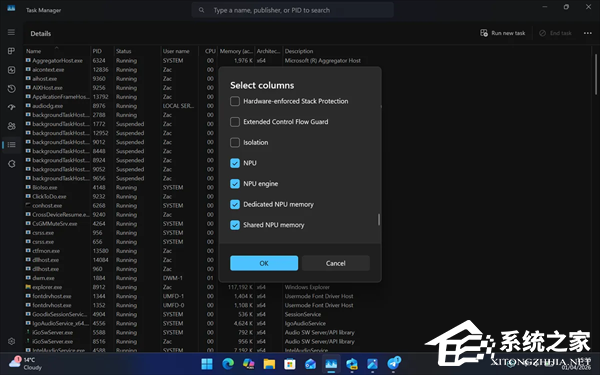Screen dimensions: 600x375
Task: Select dllhost.exe with PID 14084
Action: pos(46,260)
